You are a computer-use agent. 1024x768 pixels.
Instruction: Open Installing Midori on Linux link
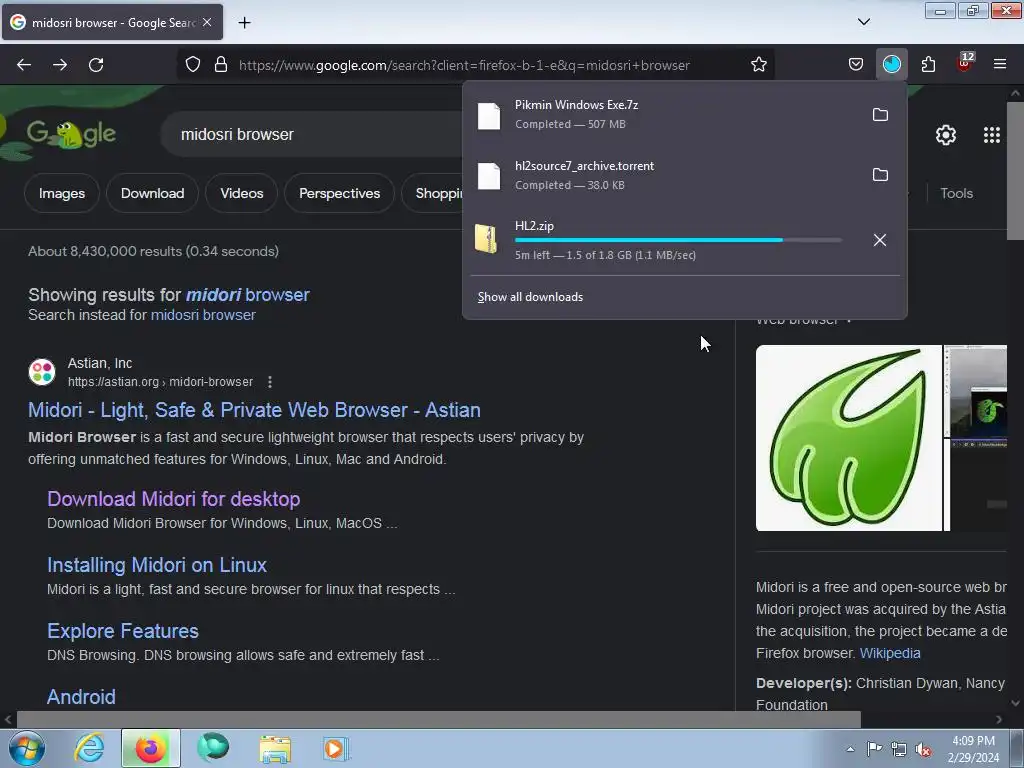point(157,565)
